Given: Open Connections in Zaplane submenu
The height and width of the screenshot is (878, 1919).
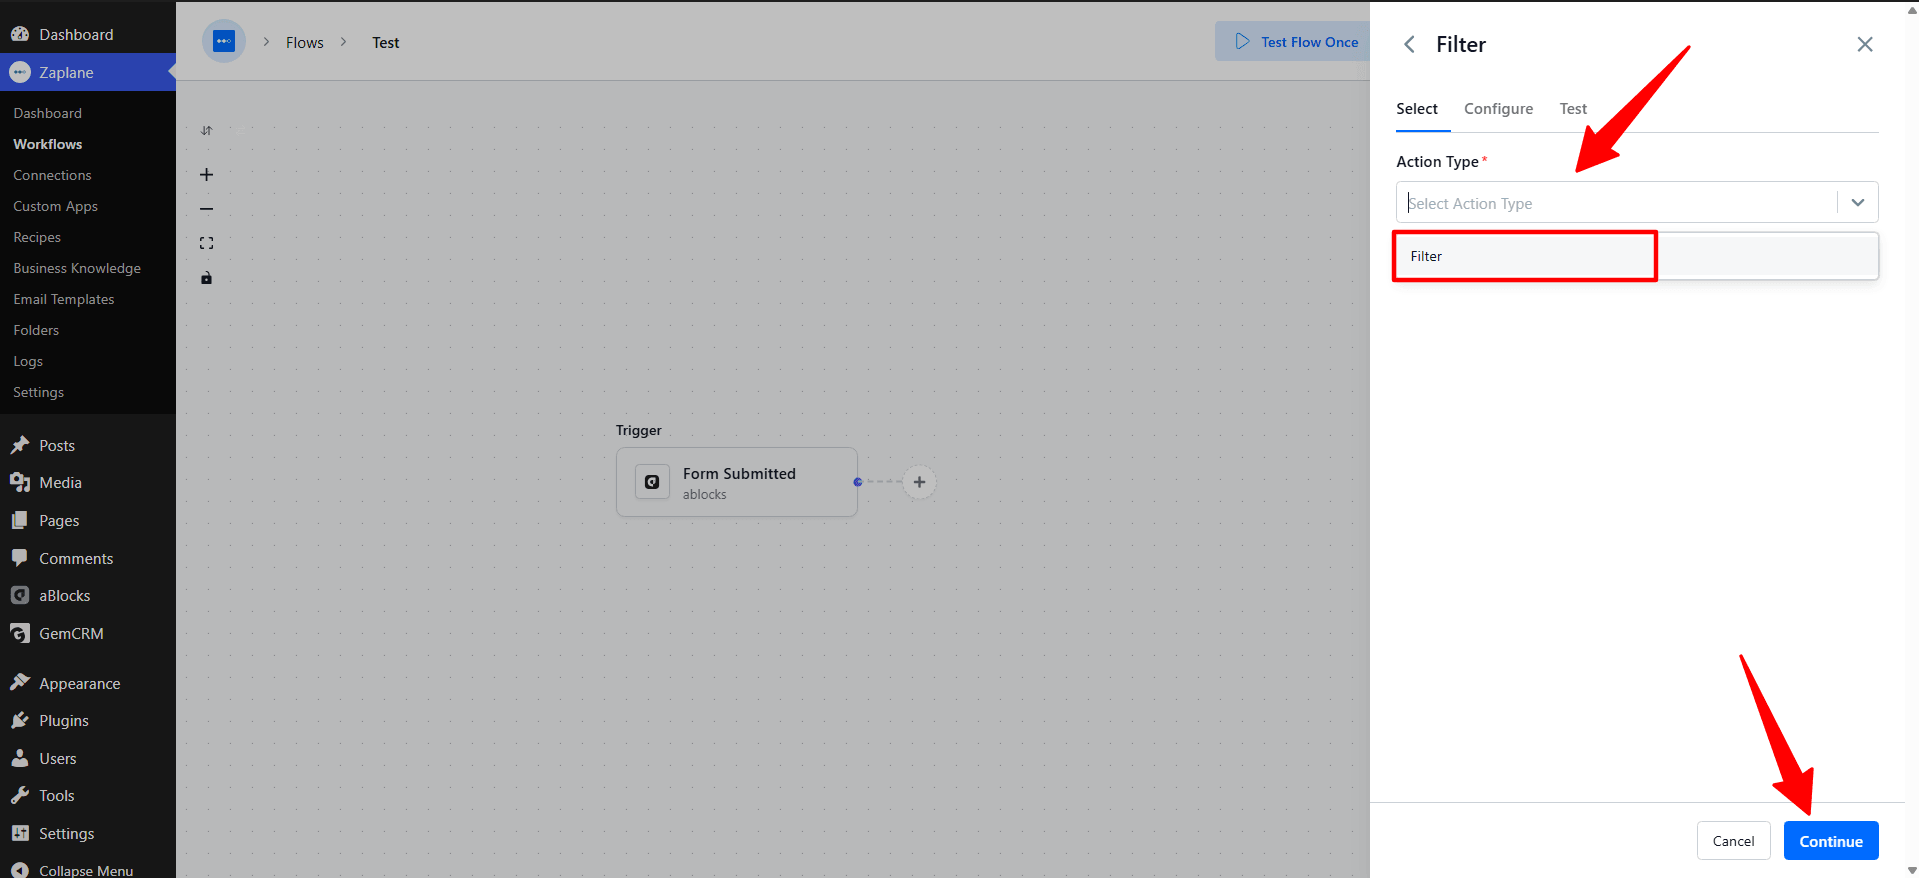Looking at the screenshot, I should (x=52, y=175).
